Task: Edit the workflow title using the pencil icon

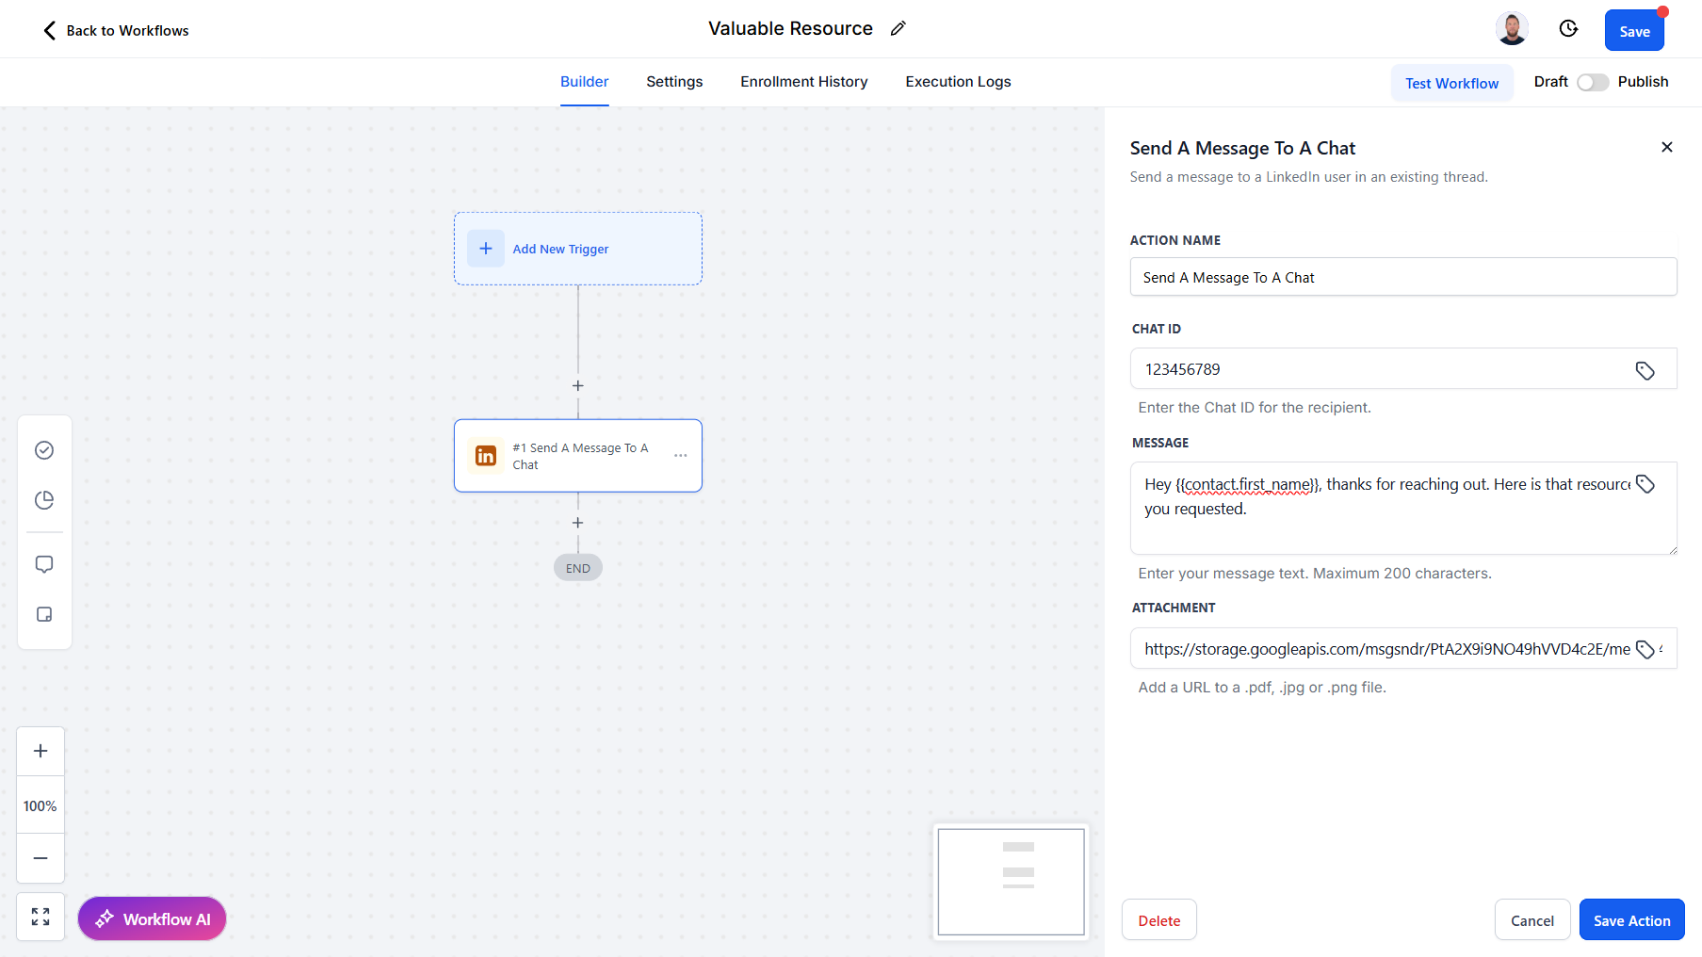Action: tap(897, 28)
